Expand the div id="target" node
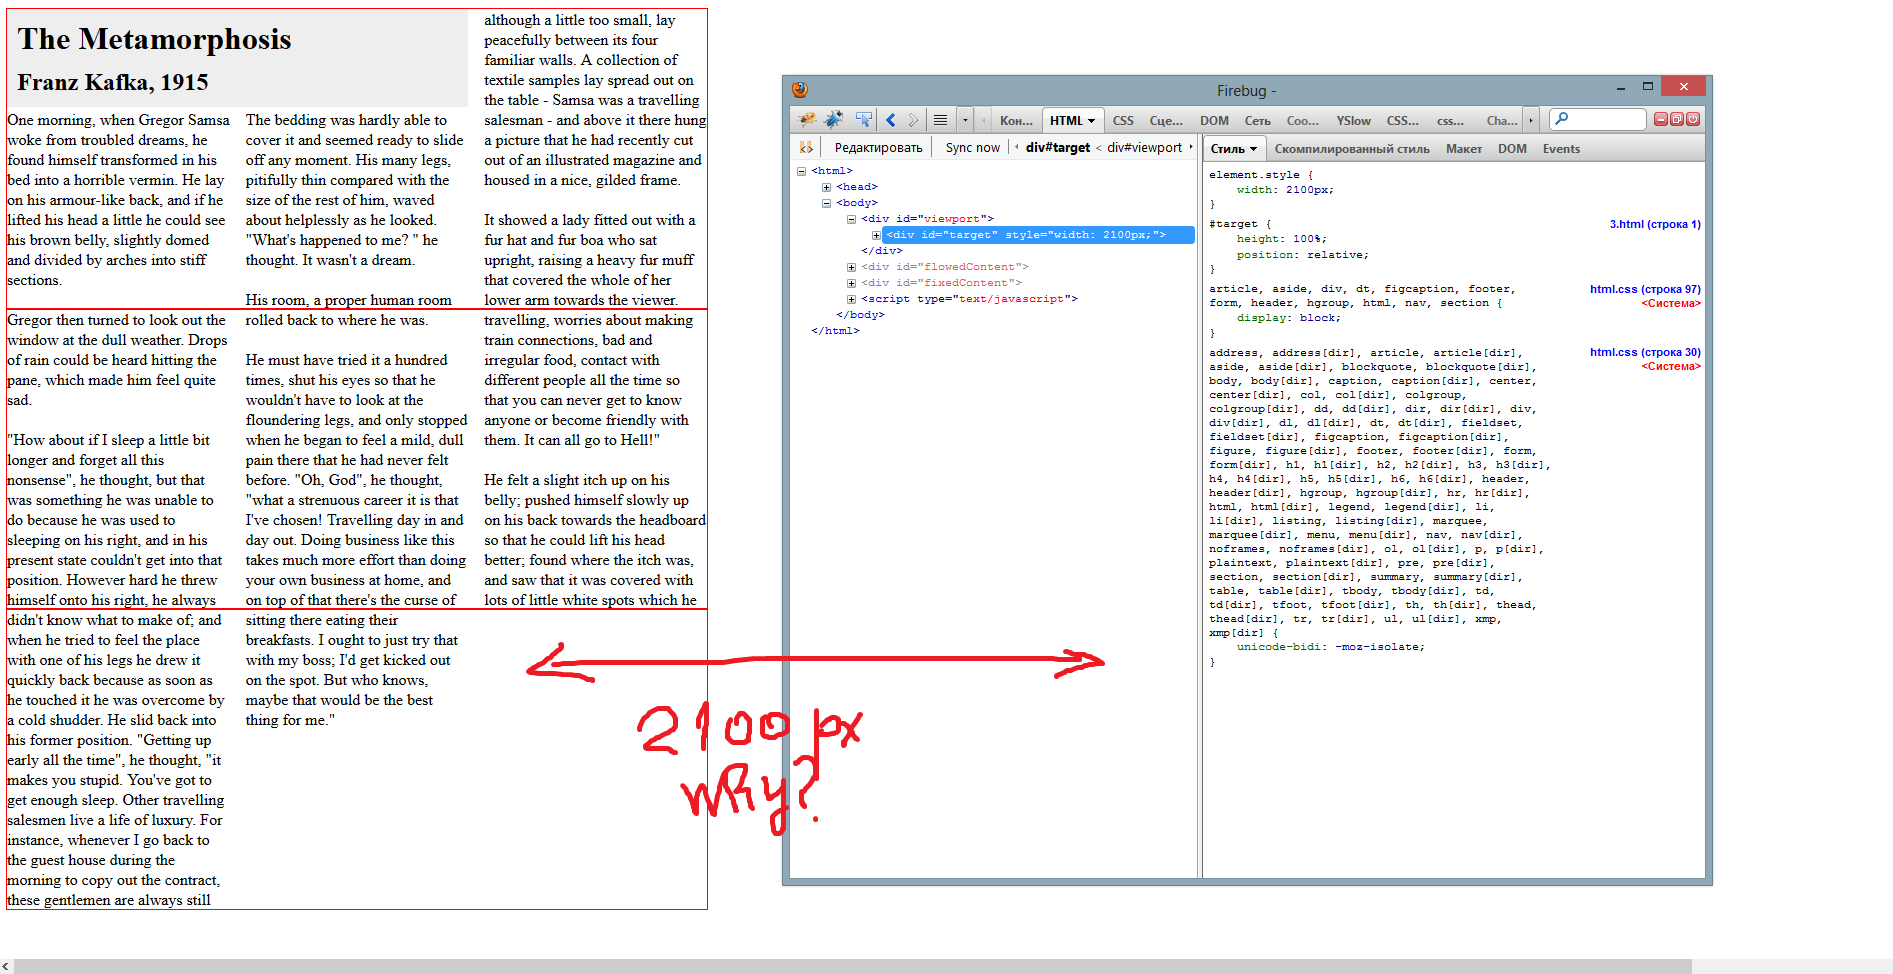The width and height of the screenshot is (1893, 974). click(876, 235)
